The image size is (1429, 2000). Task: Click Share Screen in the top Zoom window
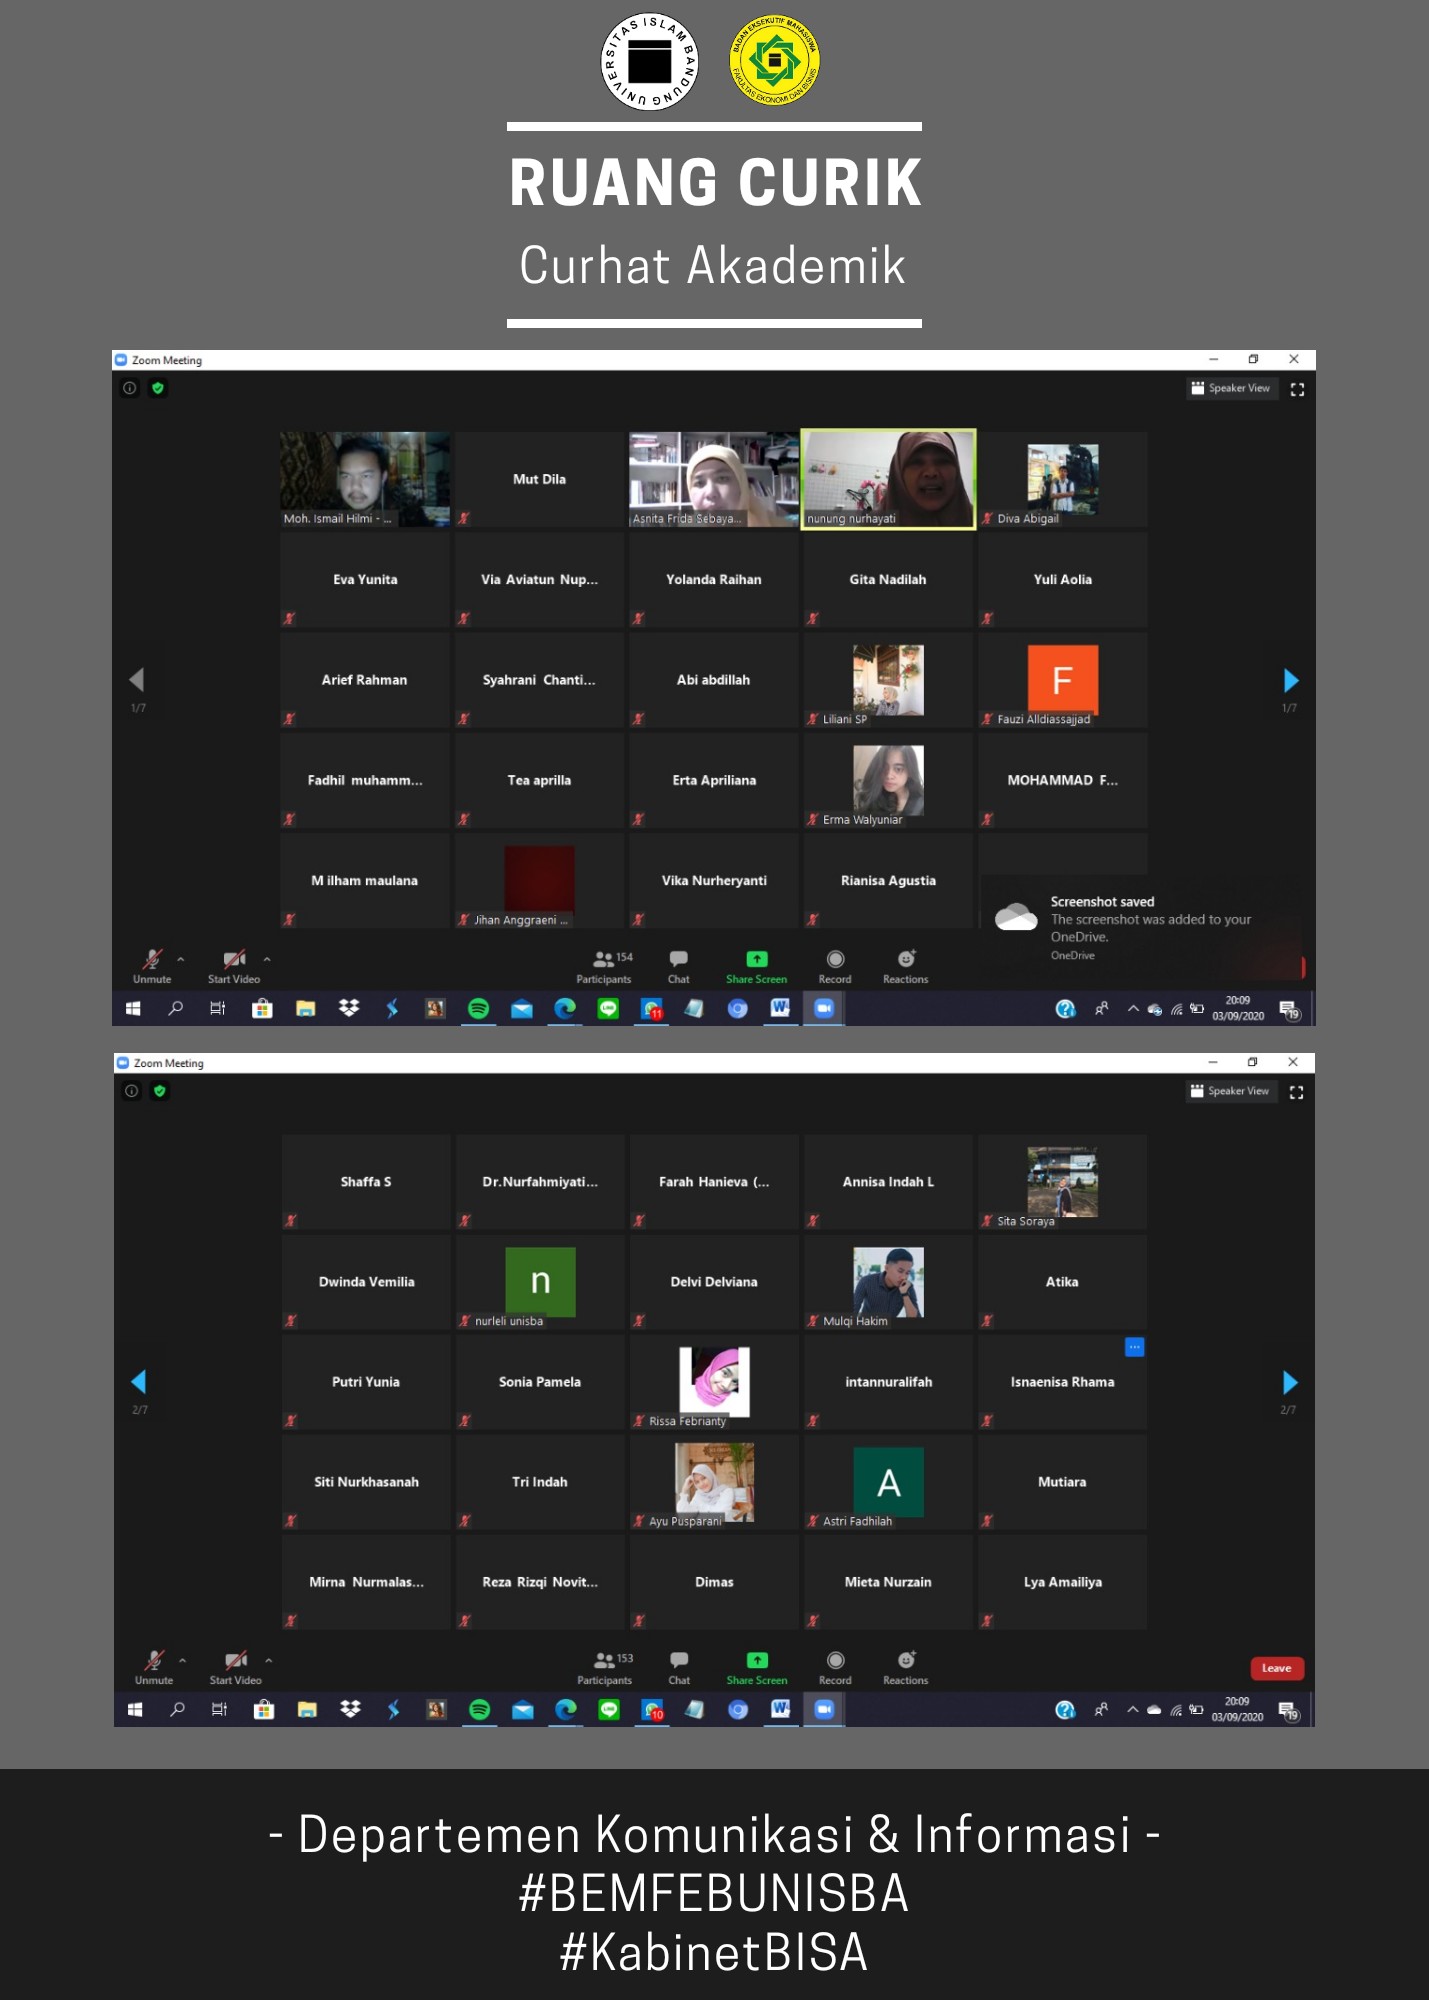tap(757, 966)
